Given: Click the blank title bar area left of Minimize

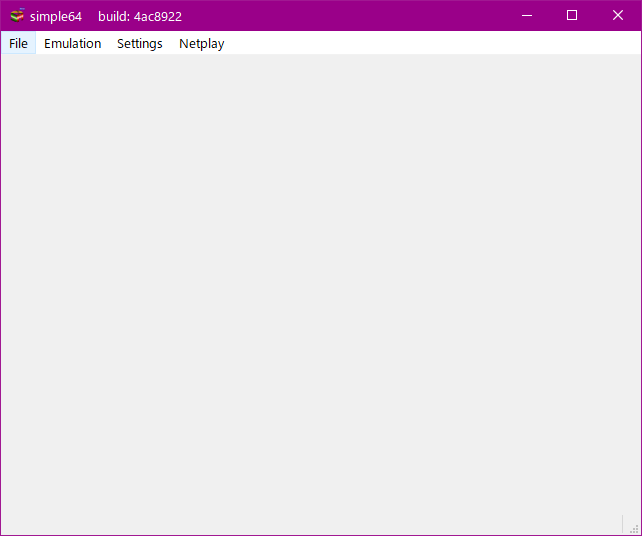Looking at the screenshot, I should click(350, 16).
